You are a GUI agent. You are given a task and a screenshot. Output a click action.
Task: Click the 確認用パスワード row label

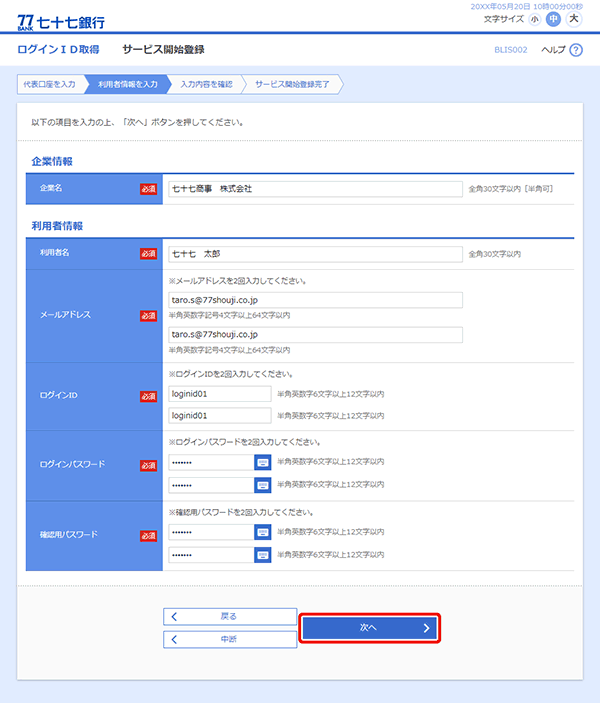tap(69, 534)
